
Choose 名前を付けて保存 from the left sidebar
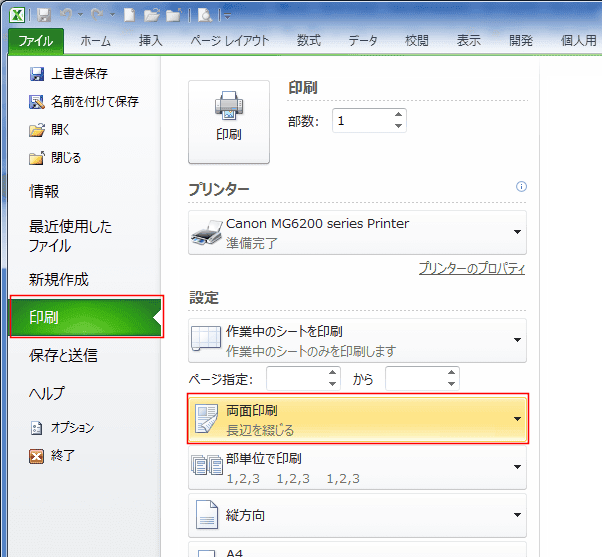84,102
